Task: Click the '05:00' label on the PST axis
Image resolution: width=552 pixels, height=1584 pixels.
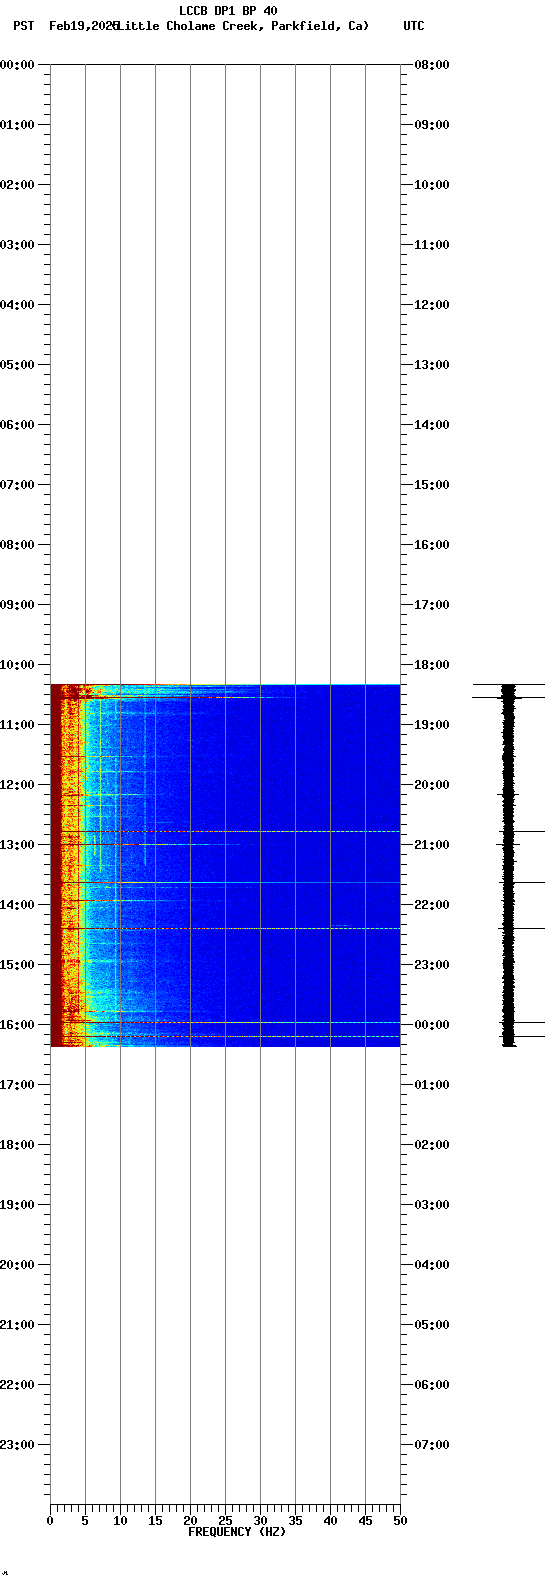Action: point(18,365)
